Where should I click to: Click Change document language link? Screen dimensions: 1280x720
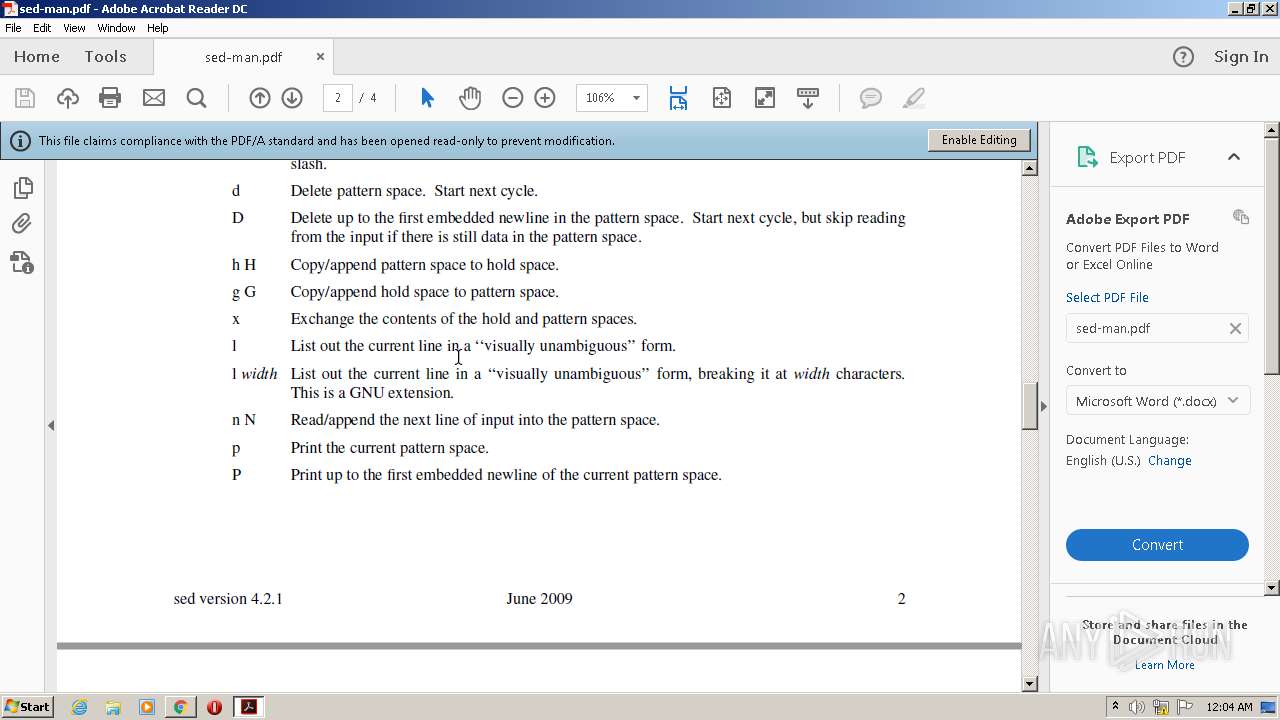coord(1170,461)
